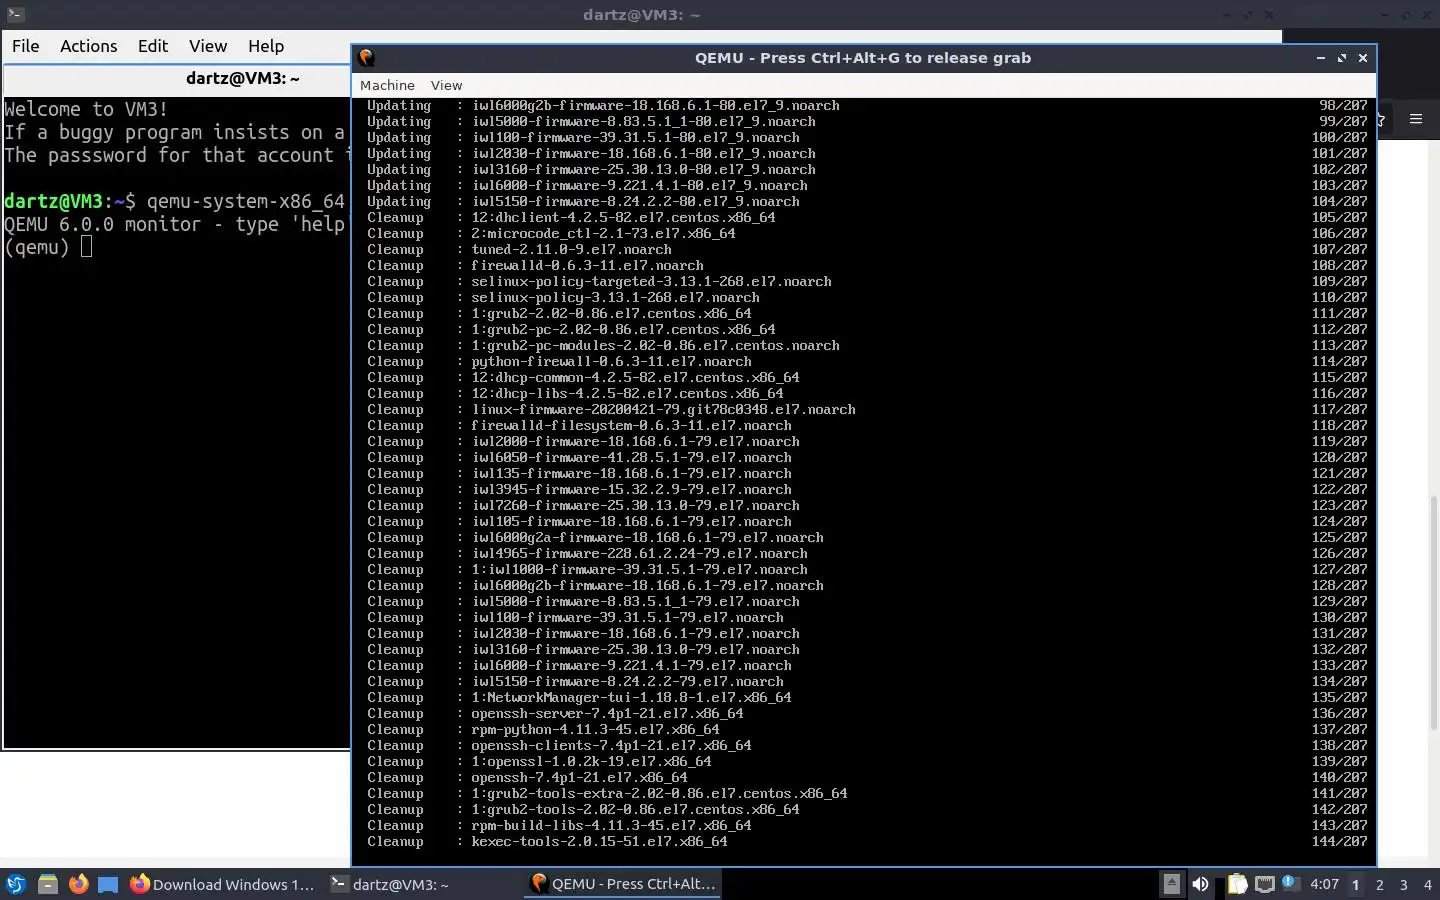Switch to workspace 4
This screenshot has height=900, width=1440.
pos(1428,884)
